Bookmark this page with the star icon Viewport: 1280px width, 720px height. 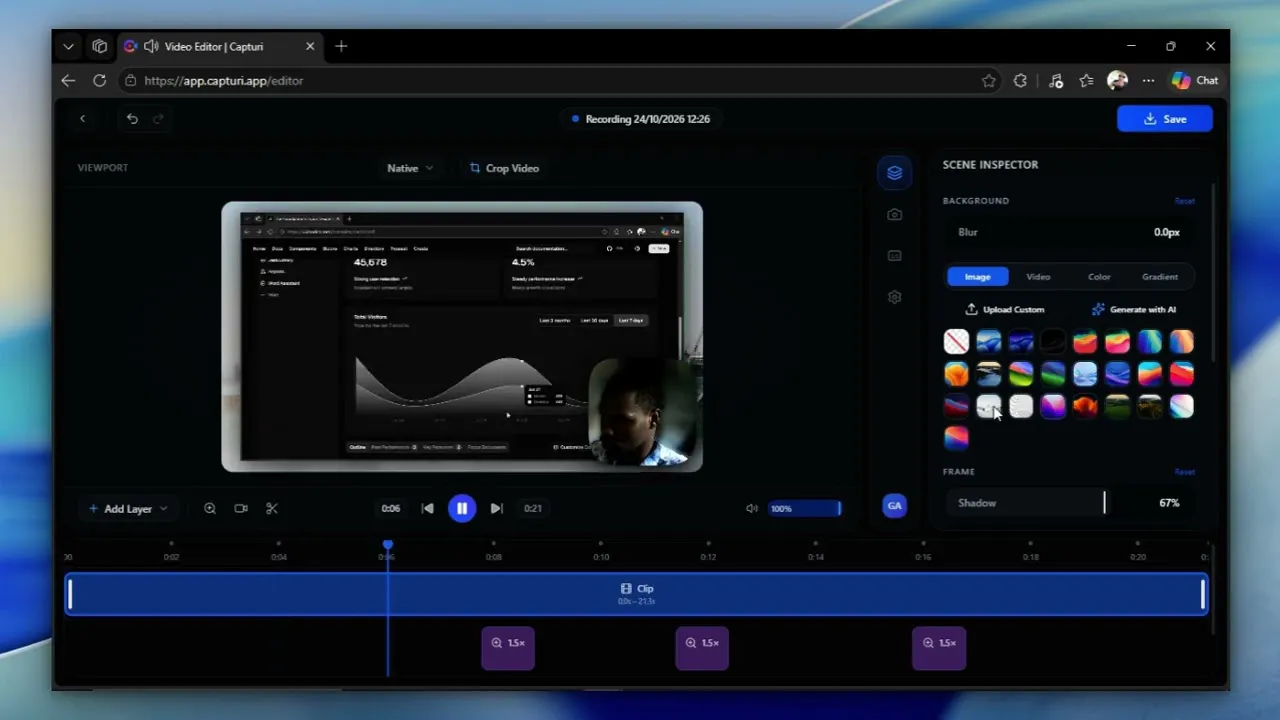[989, 81]
